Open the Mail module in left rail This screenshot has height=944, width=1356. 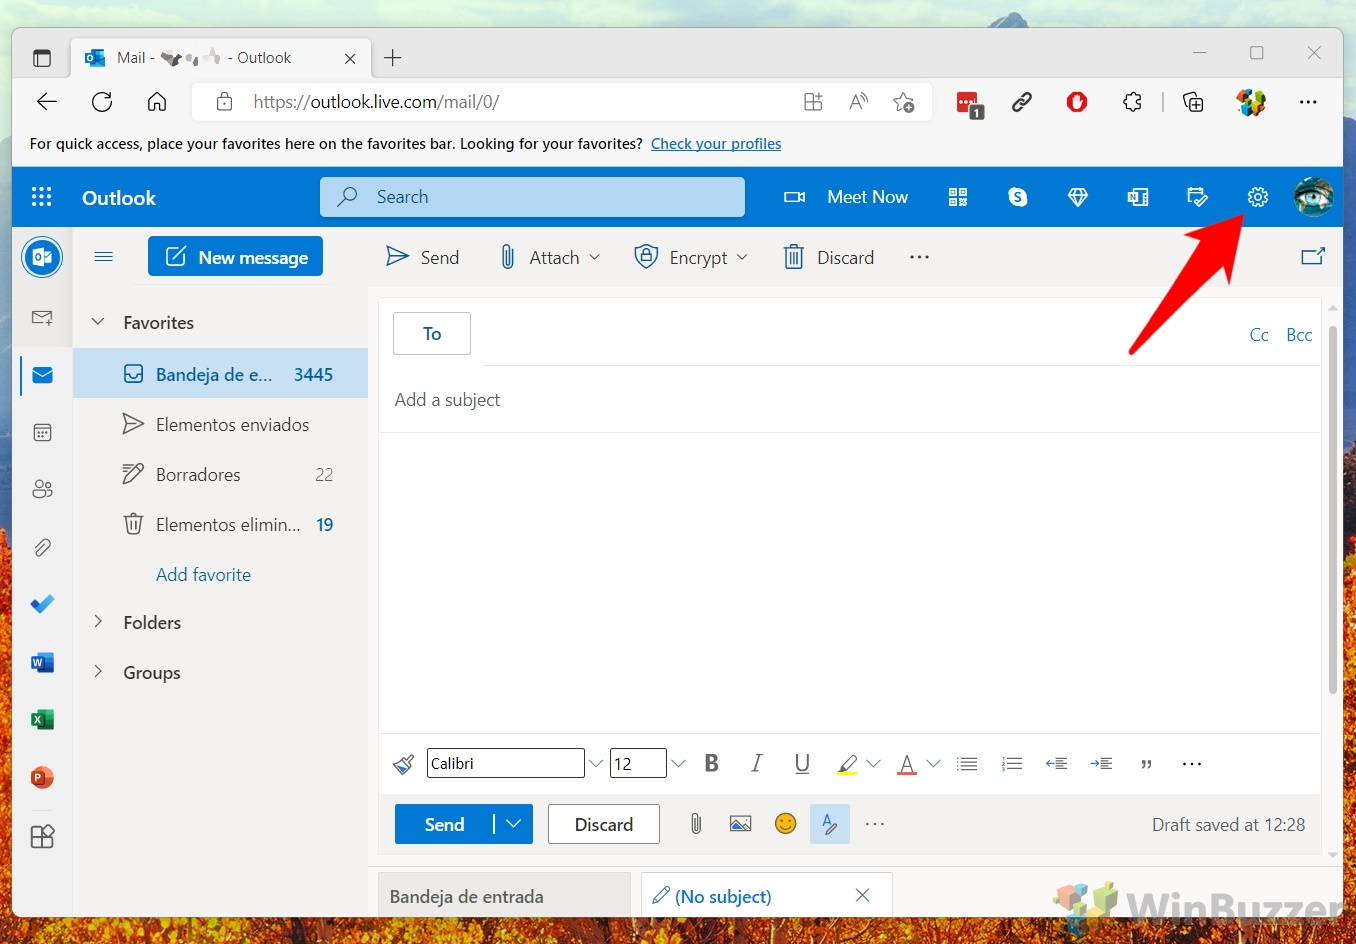(42, 375)
